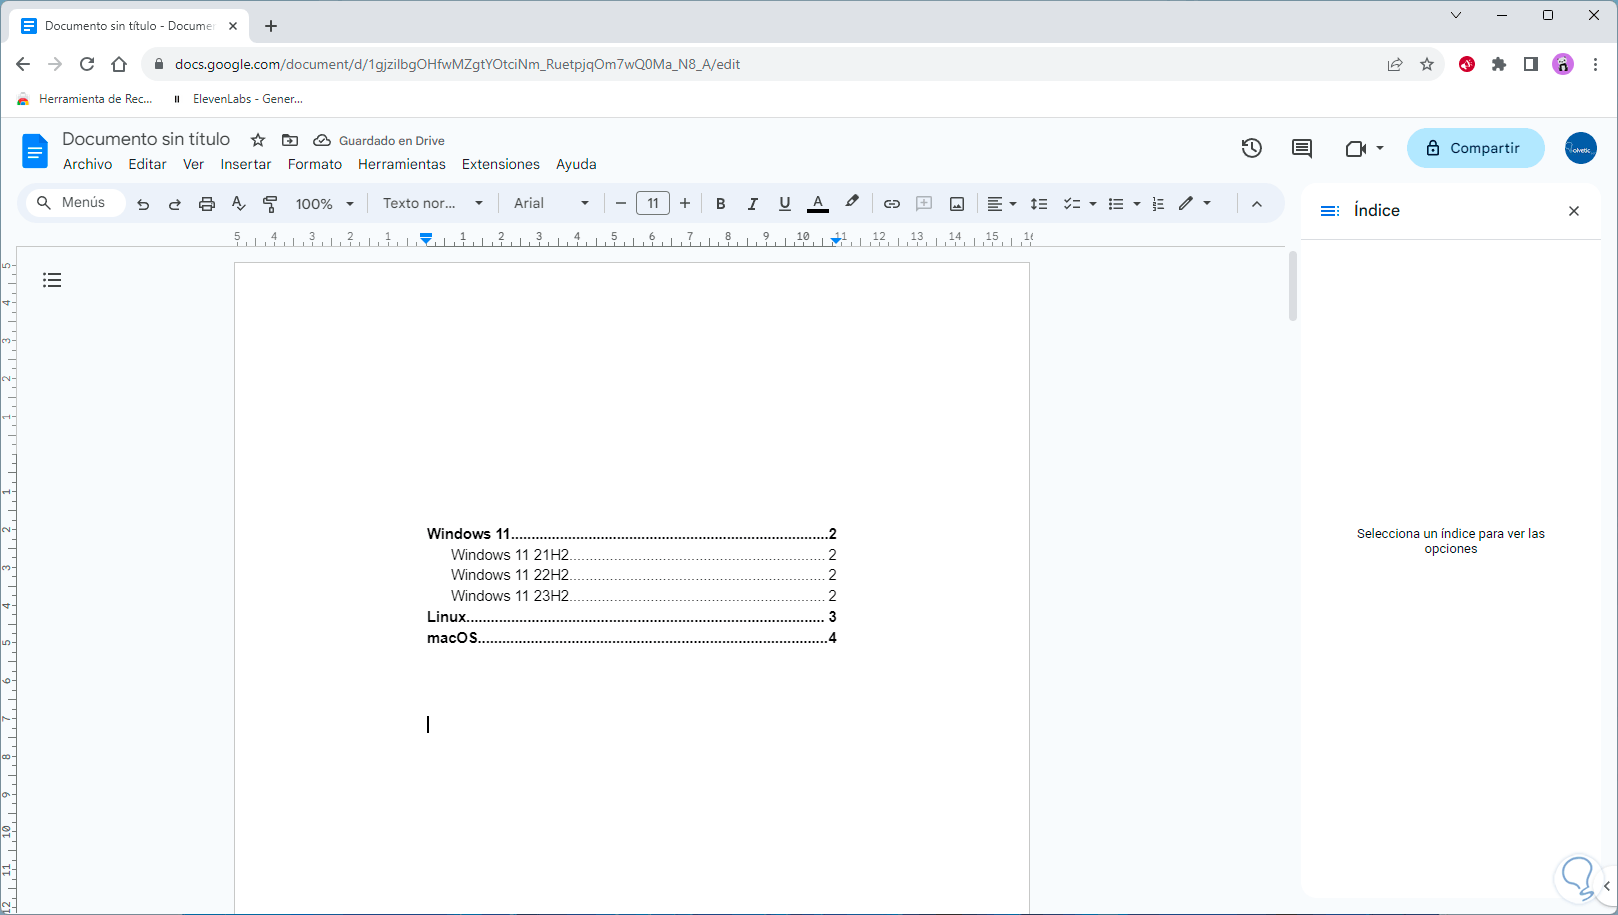Toggle bold formatting
Screen dimensions: 1618x915
[720, 204]
